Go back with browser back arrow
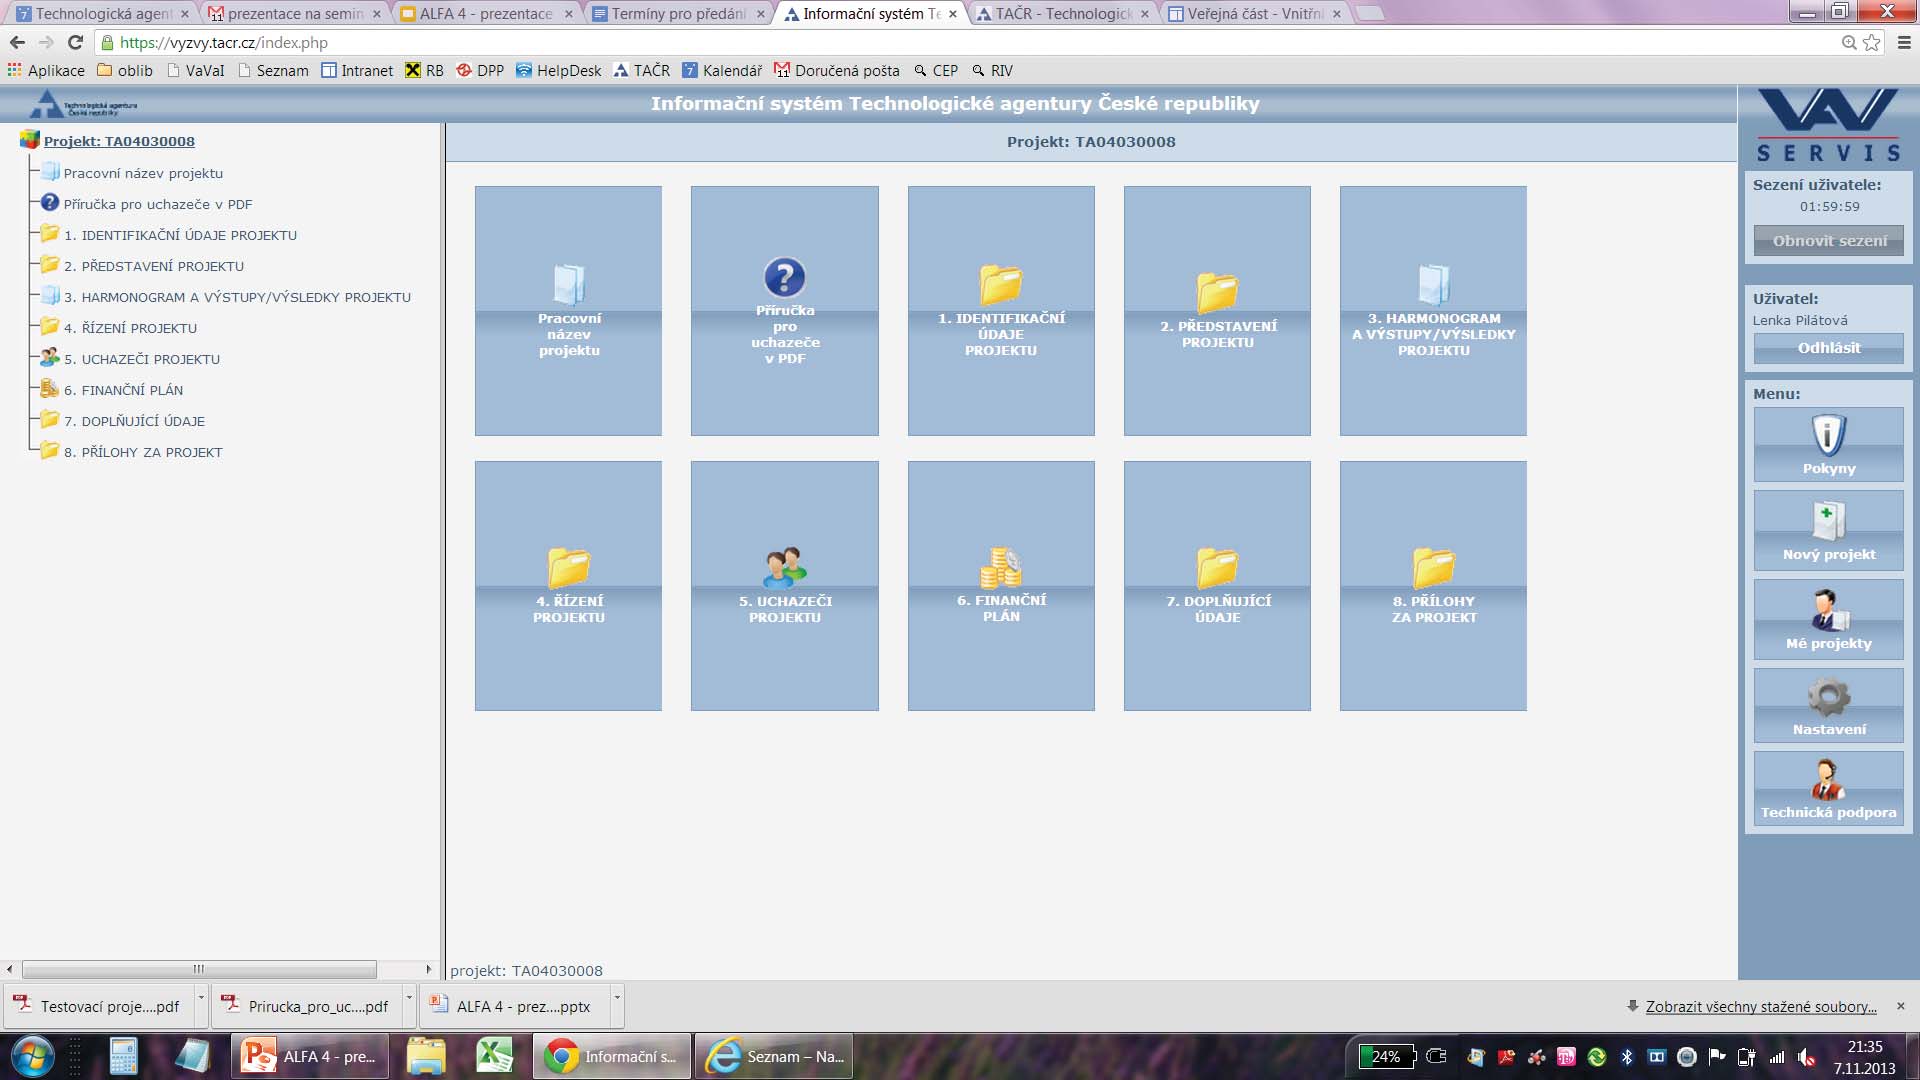1920x1080 pixels. [17, 42]
